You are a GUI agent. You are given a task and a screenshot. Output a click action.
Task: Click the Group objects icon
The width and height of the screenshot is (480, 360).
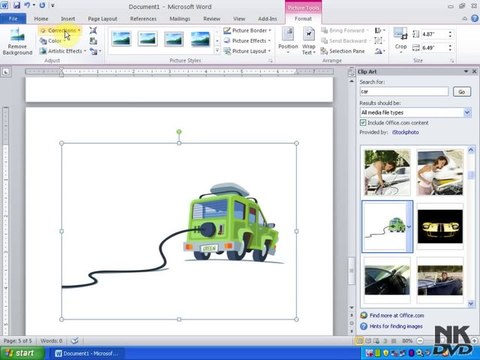click(x=378, y=41)
